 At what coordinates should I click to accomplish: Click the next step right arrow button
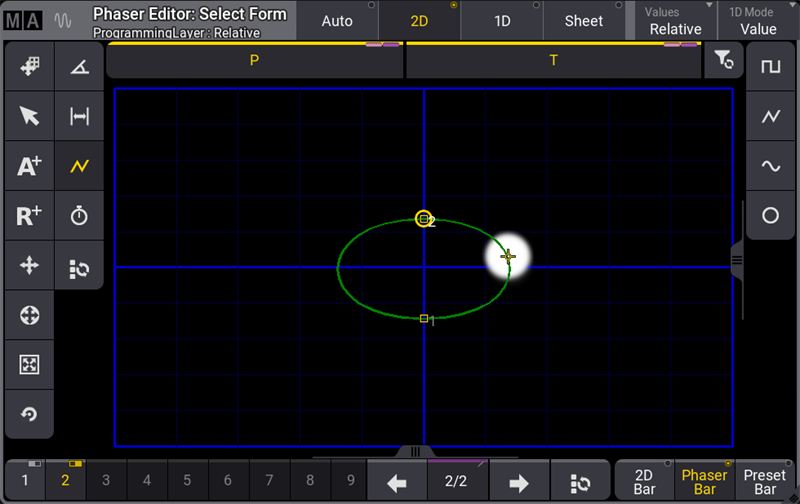(x=518, y=482)
